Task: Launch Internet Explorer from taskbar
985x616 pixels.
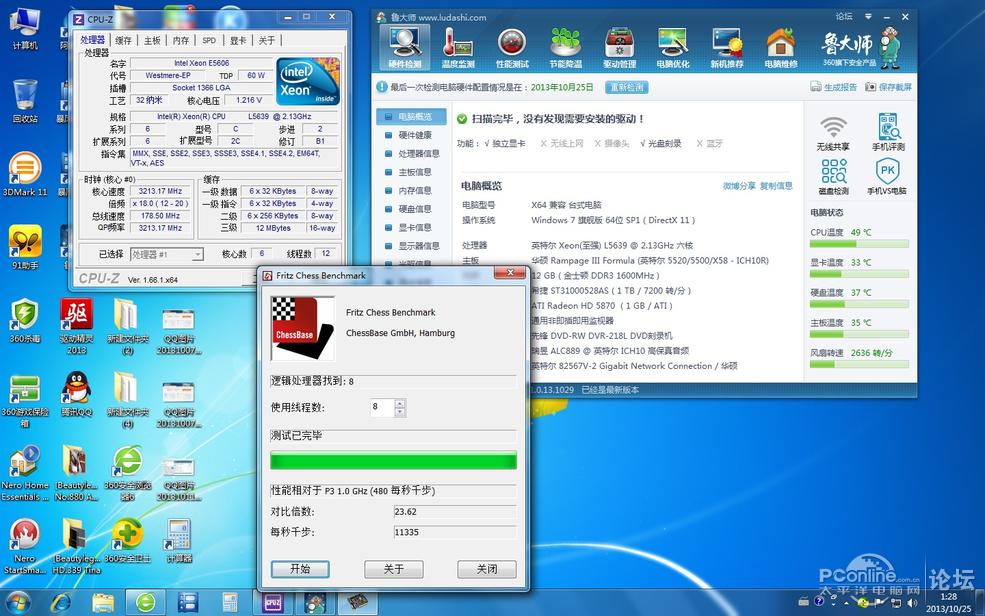Action: (x=60, y=603)
